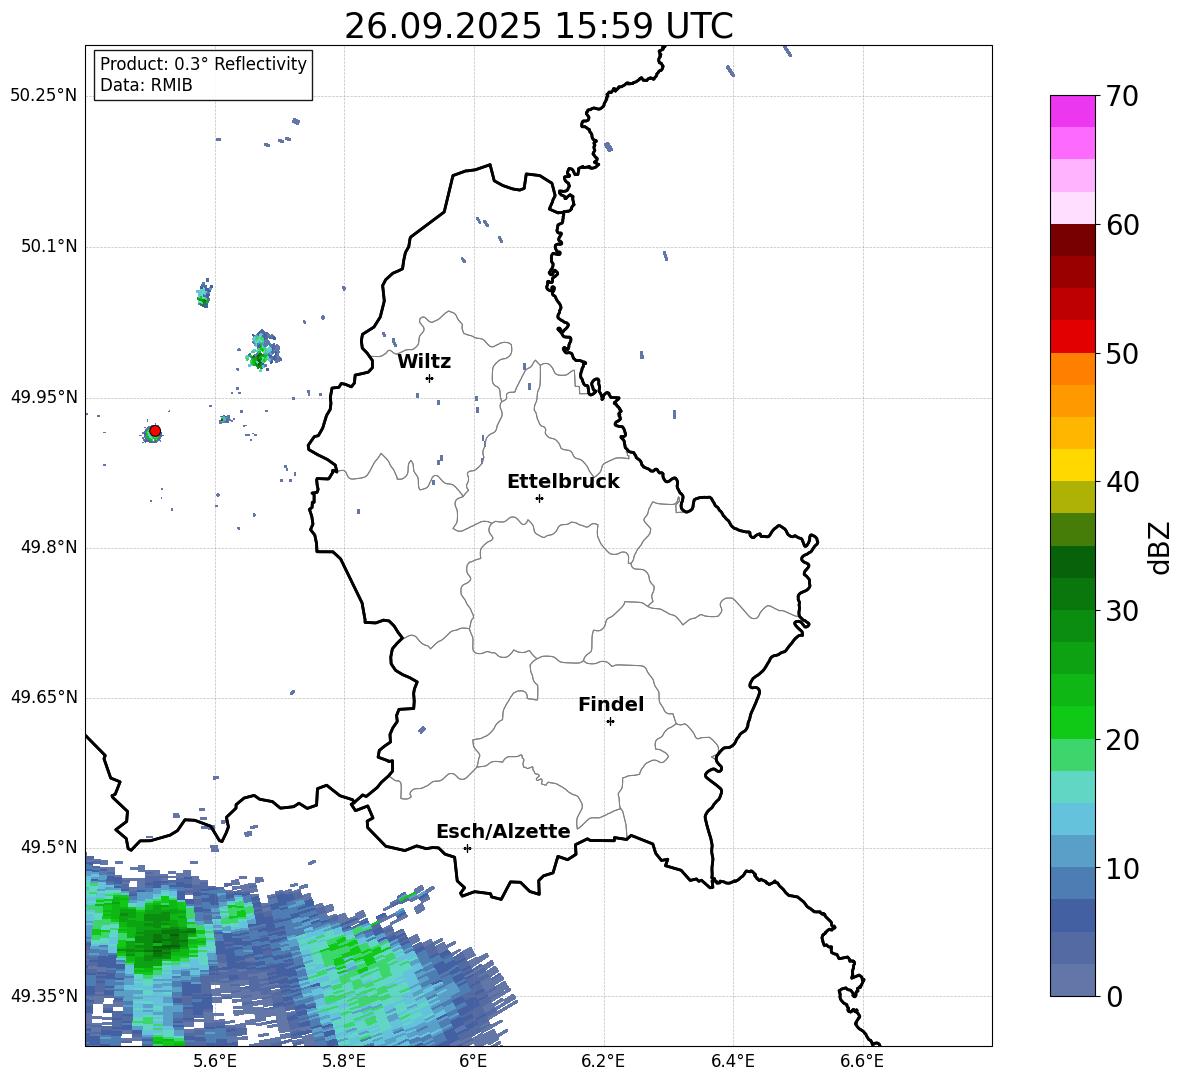This screenshot has height=1081, width=1184.
Task: Pick the dark green swatch just above 30
Action: 1072,593
